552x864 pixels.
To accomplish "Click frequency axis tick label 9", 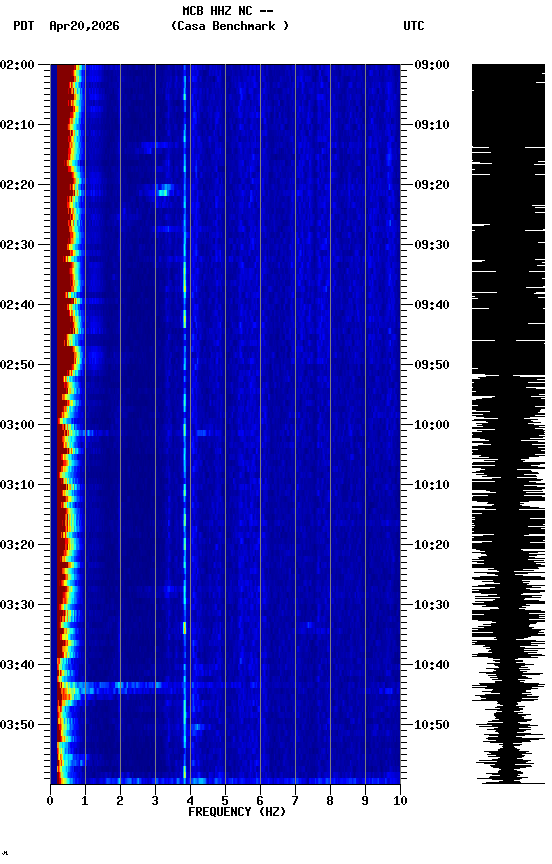I will [365, 801].
